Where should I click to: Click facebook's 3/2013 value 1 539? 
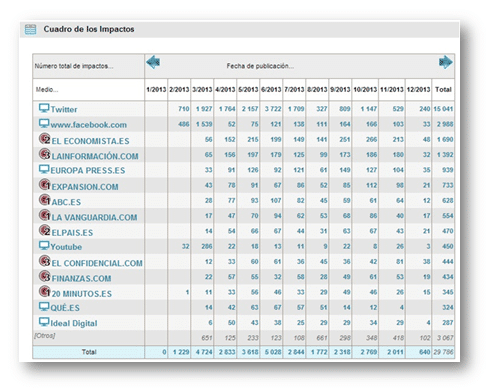pyautogui.click(x=204, y=124)
